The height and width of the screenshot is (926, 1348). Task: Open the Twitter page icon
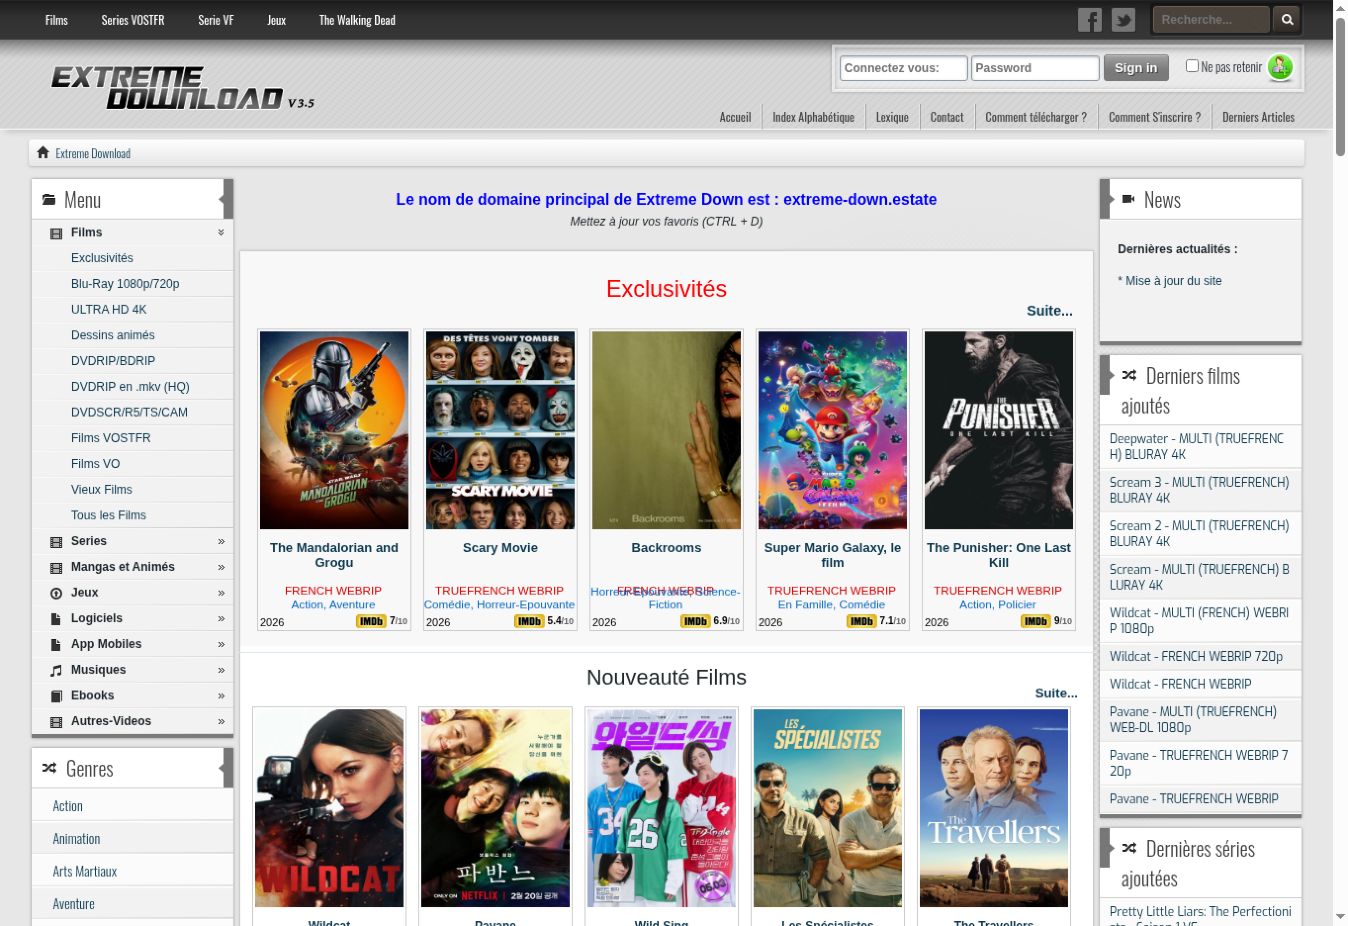pyautogui.click(x=1123, y=20)
